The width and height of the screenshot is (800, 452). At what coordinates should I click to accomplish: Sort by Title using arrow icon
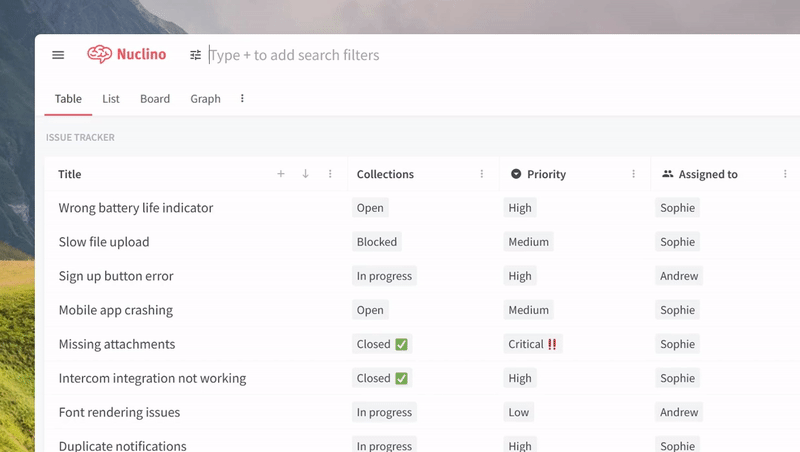305,174
